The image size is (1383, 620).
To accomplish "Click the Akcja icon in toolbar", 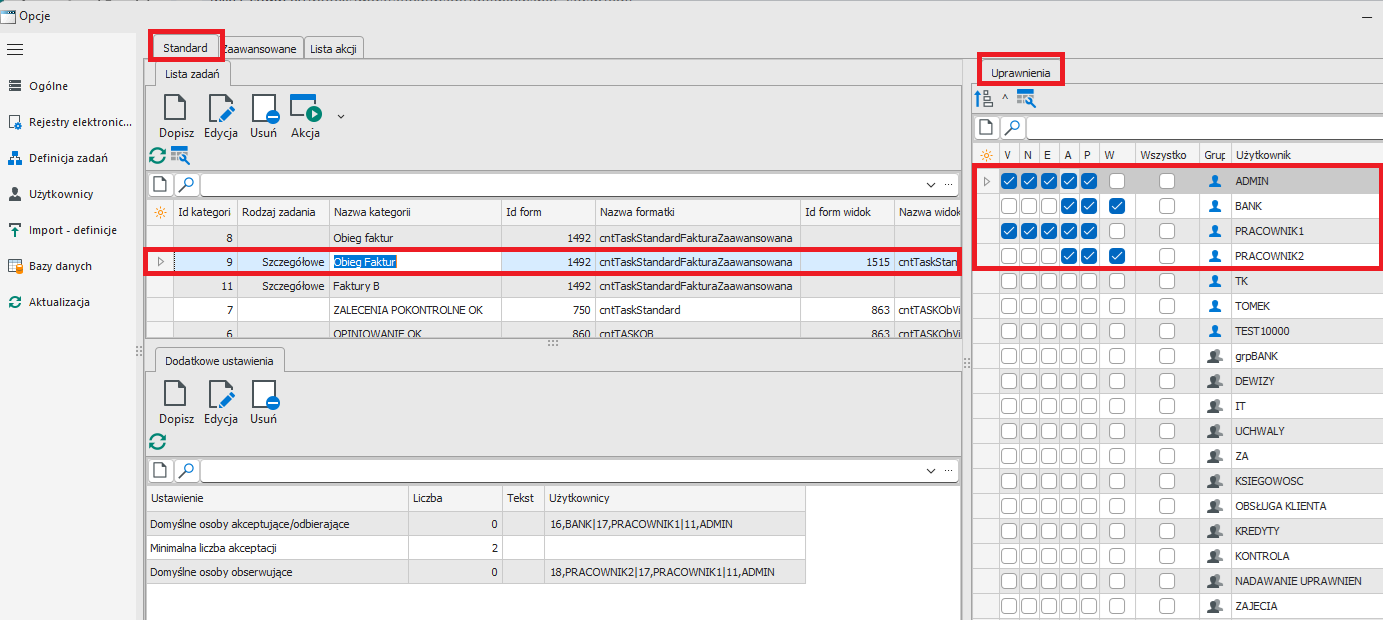I will 304,109.
